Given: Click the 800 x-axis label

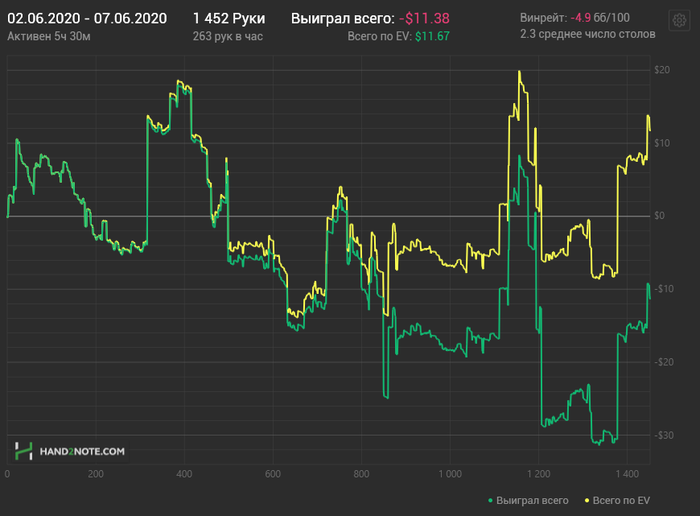Looking at the screenshot, I should (x=361, y=474).
